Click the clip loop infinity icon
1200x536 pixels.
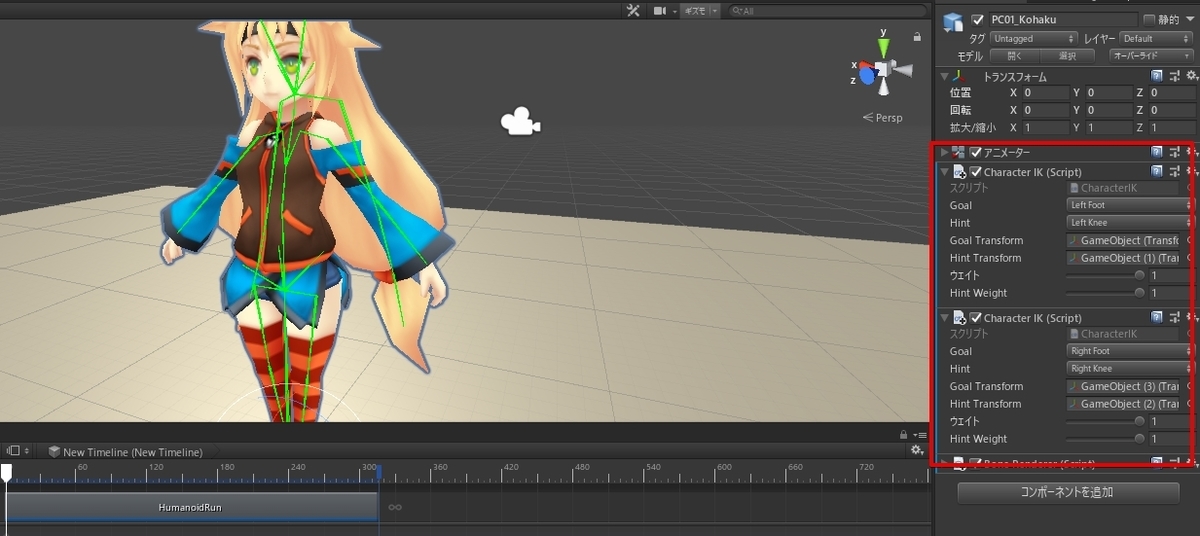pos(395,507)
